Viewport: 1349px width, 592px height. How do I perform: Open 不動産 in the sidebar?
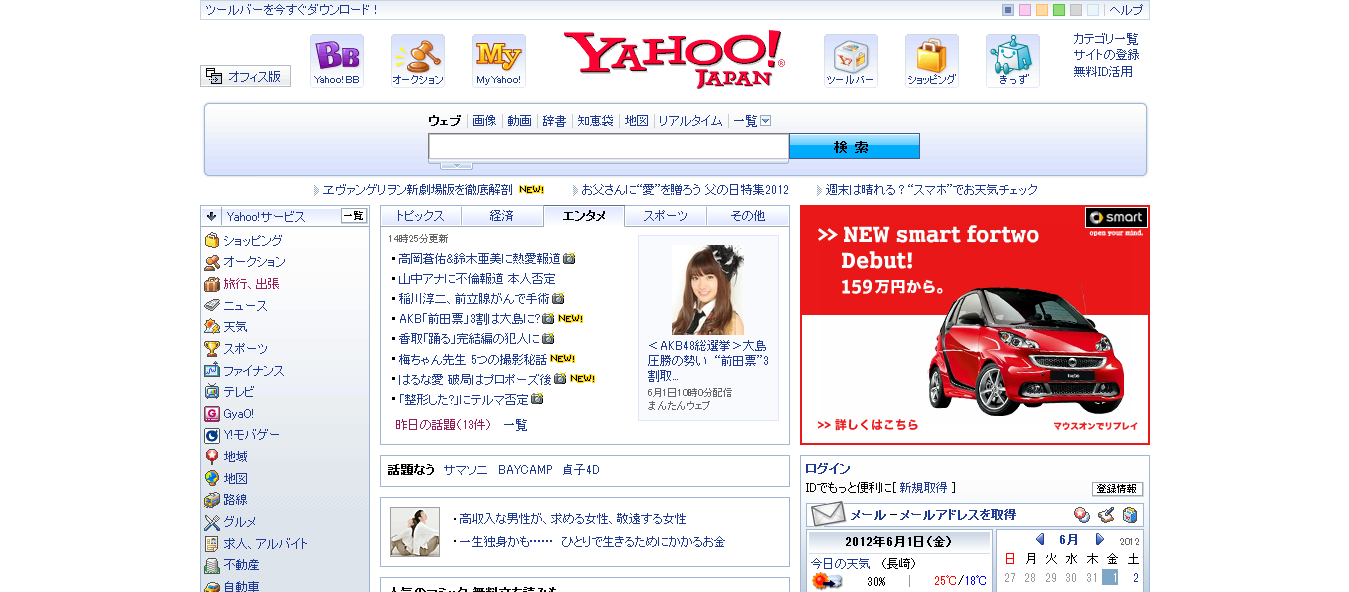241,565
